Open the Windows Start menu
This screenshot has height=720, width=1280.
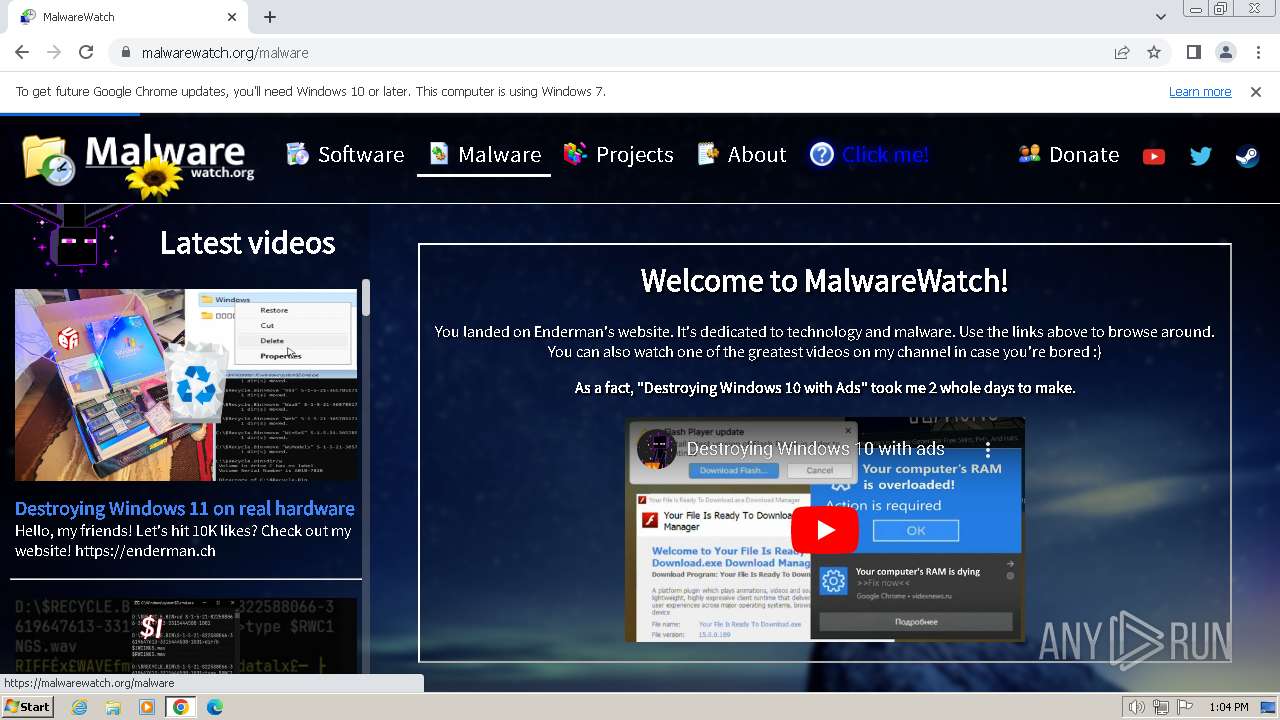pos(27,707)
